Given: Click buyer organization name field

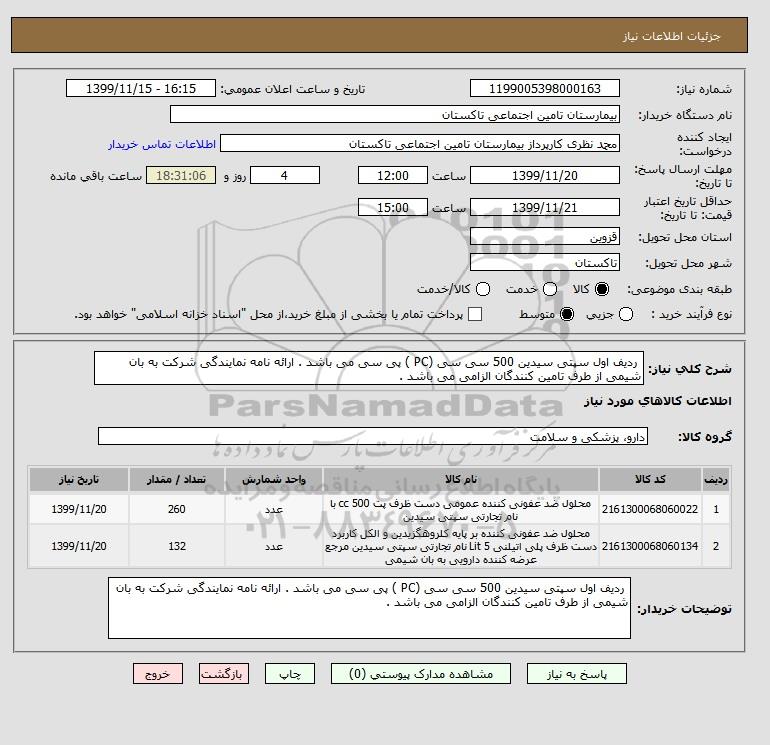Looking at the screenshot, I should click(x=395, y=115).
